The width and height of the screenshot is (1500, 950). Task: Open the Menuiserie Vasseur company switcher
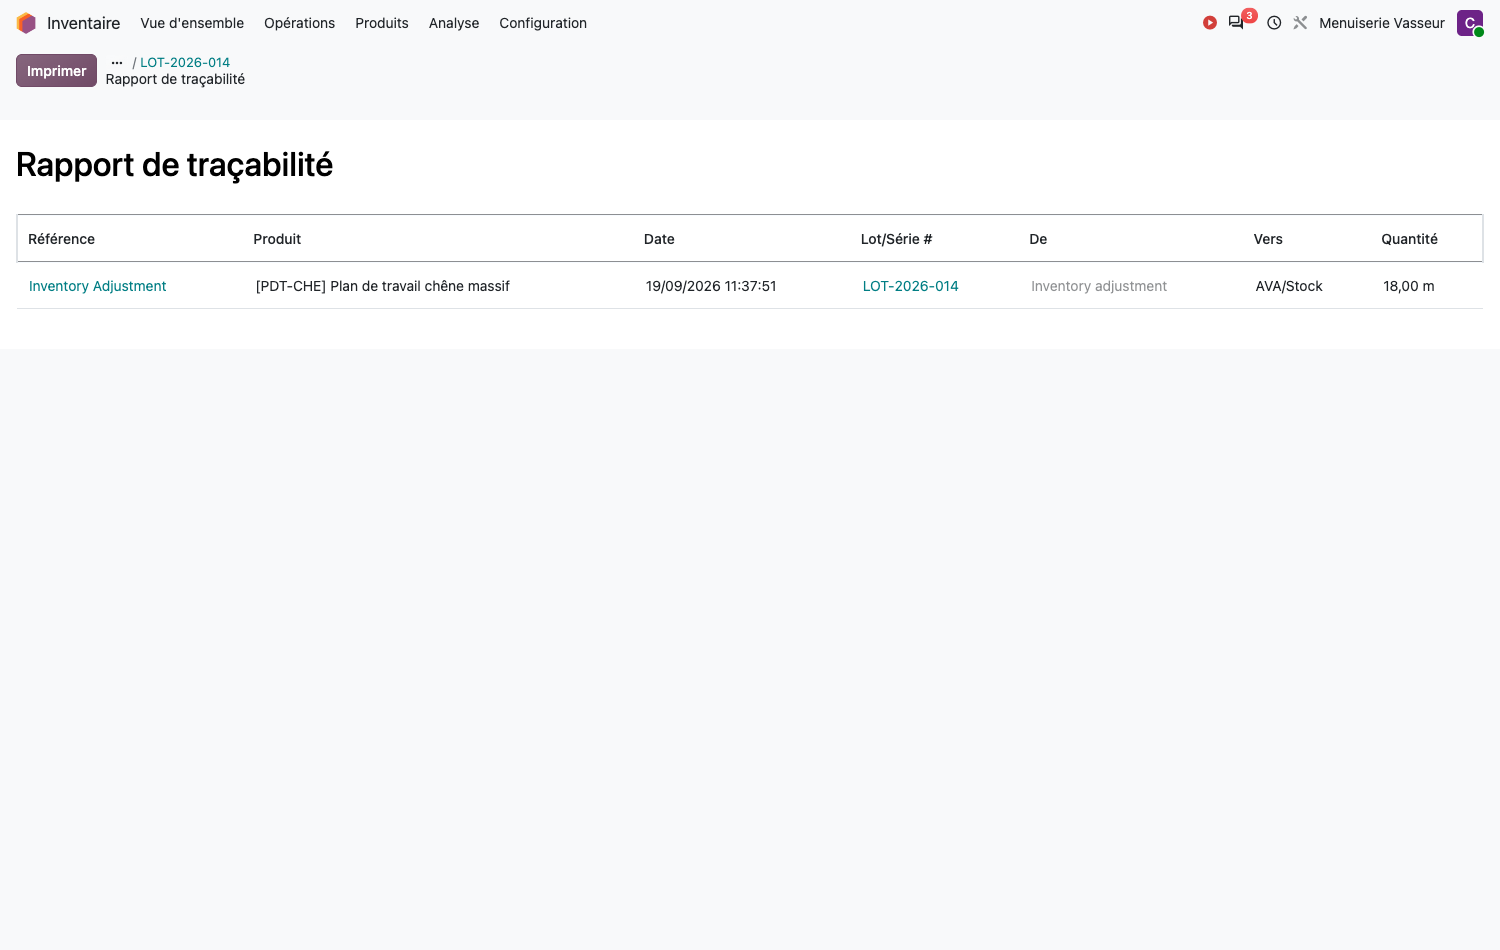click(1382, 23)
